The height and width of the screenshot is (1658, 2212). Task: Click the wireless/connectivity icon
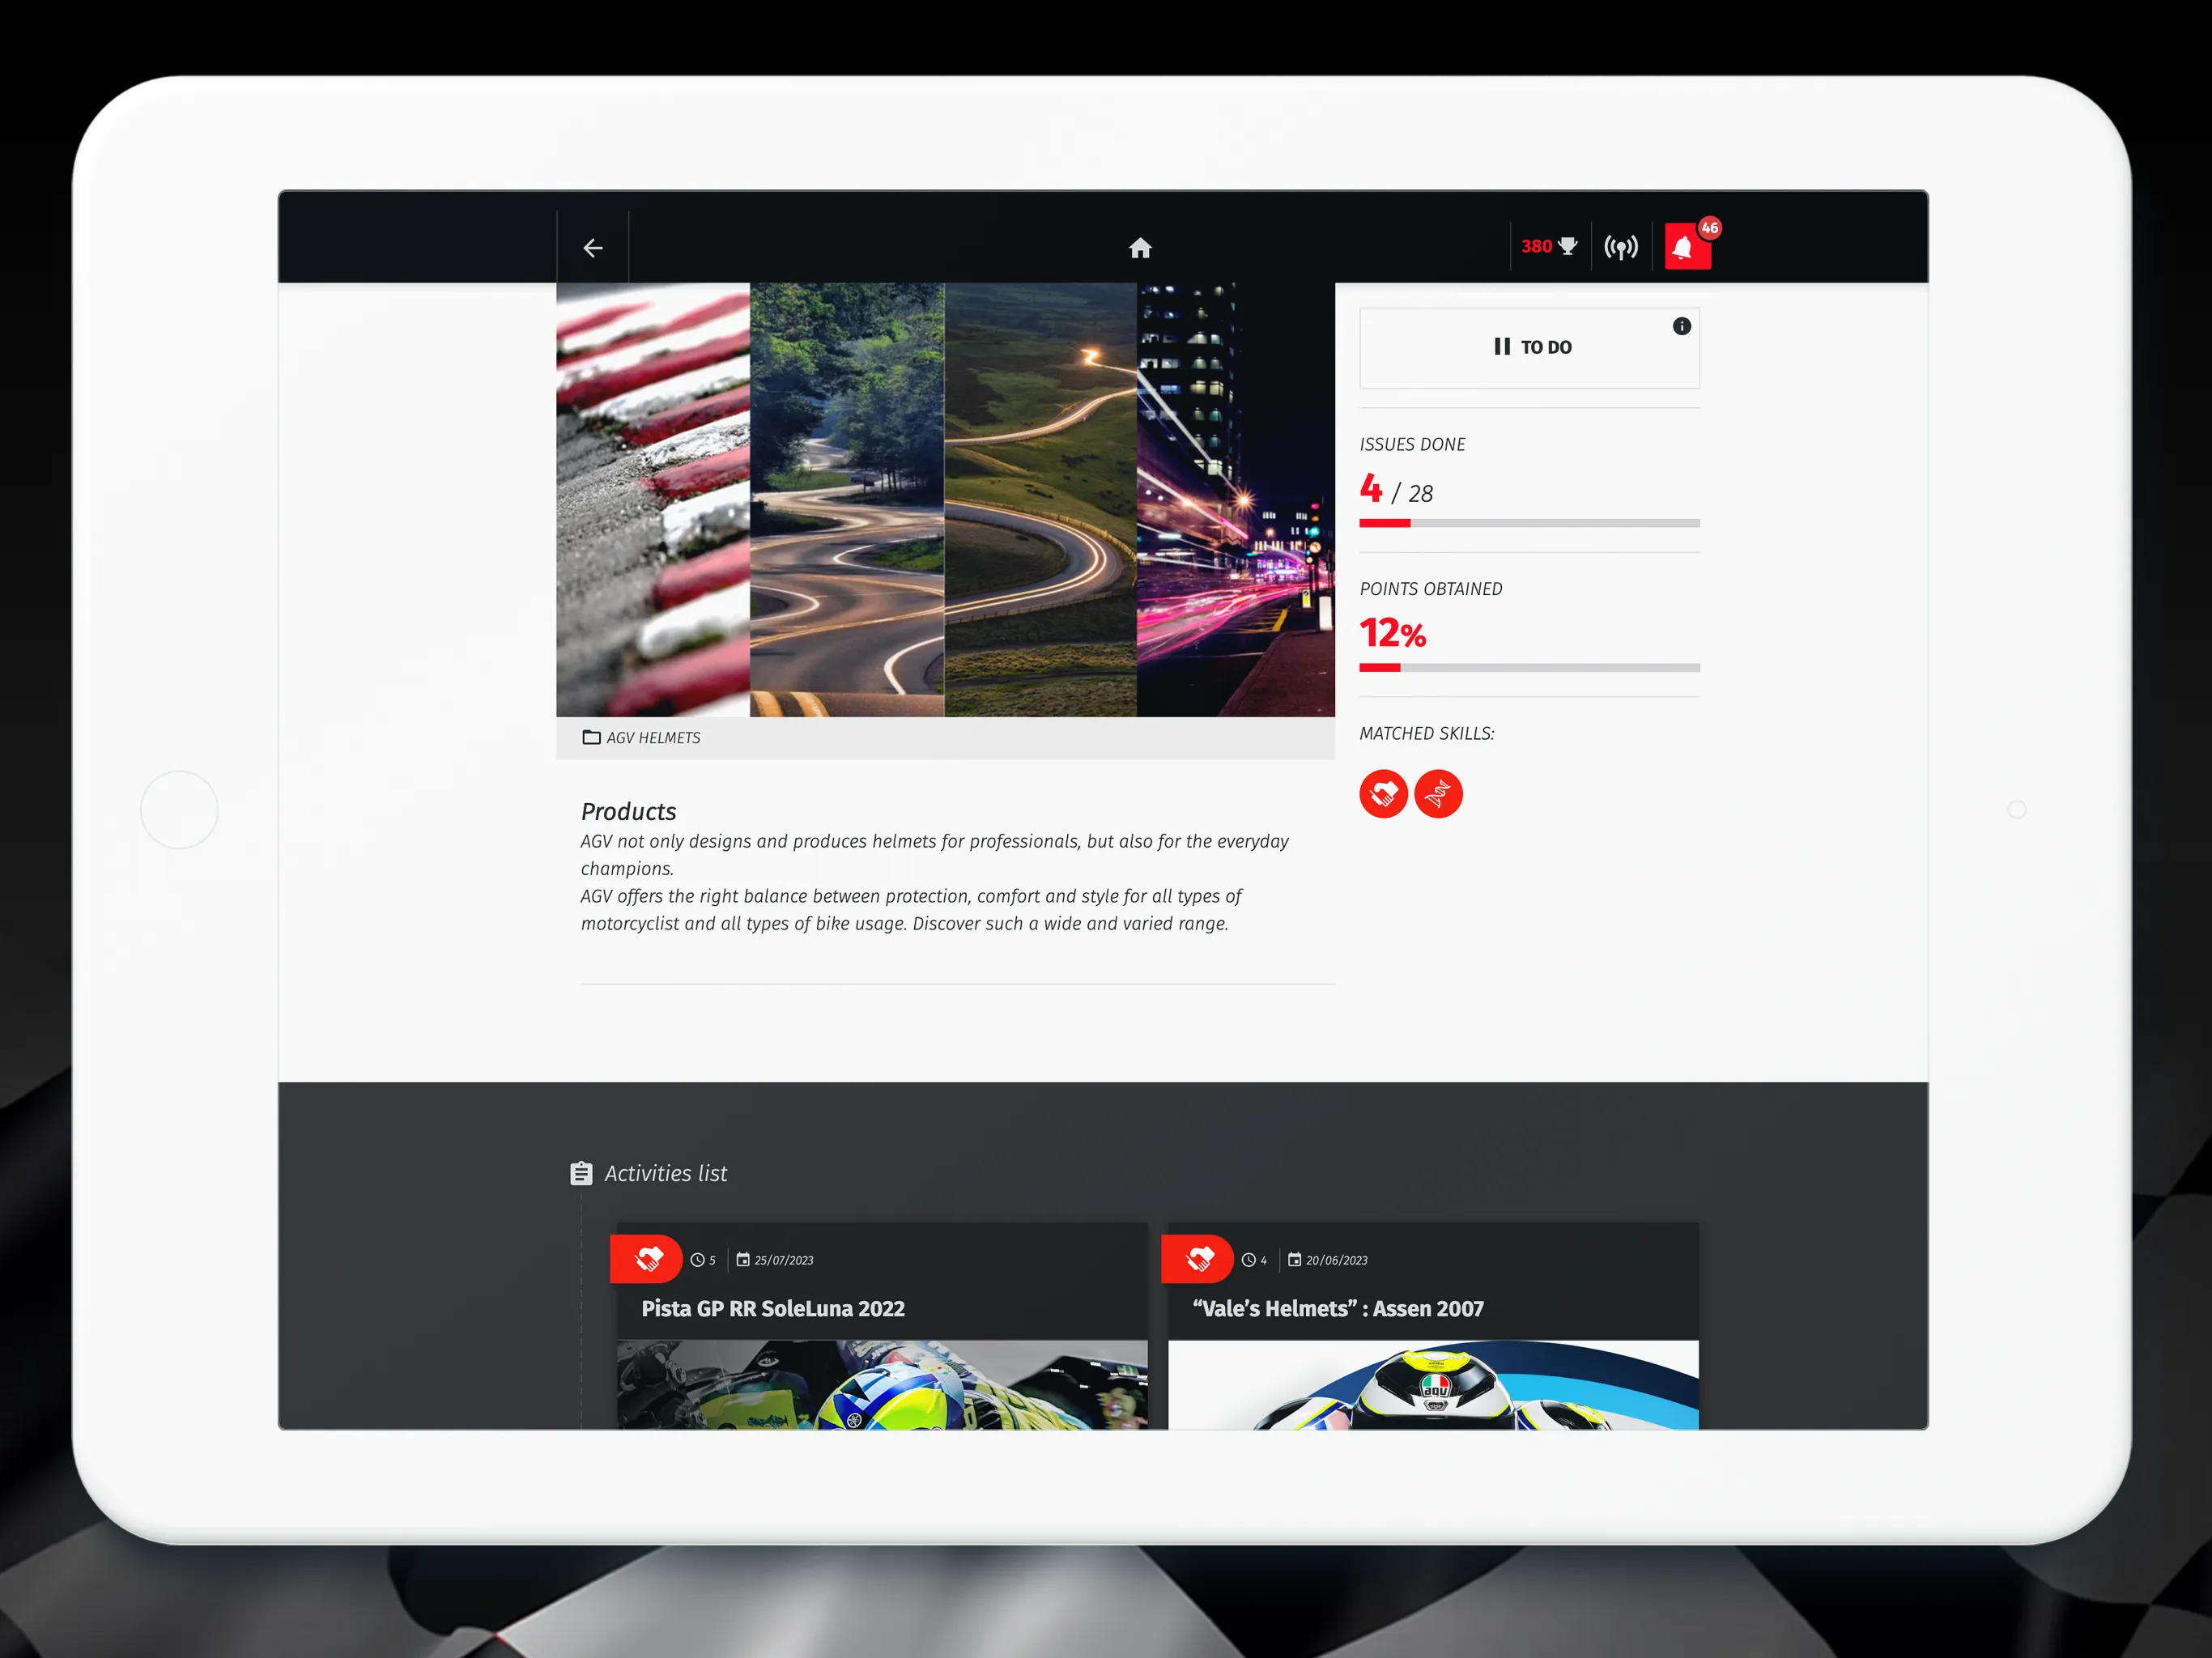pos(1618,245)
